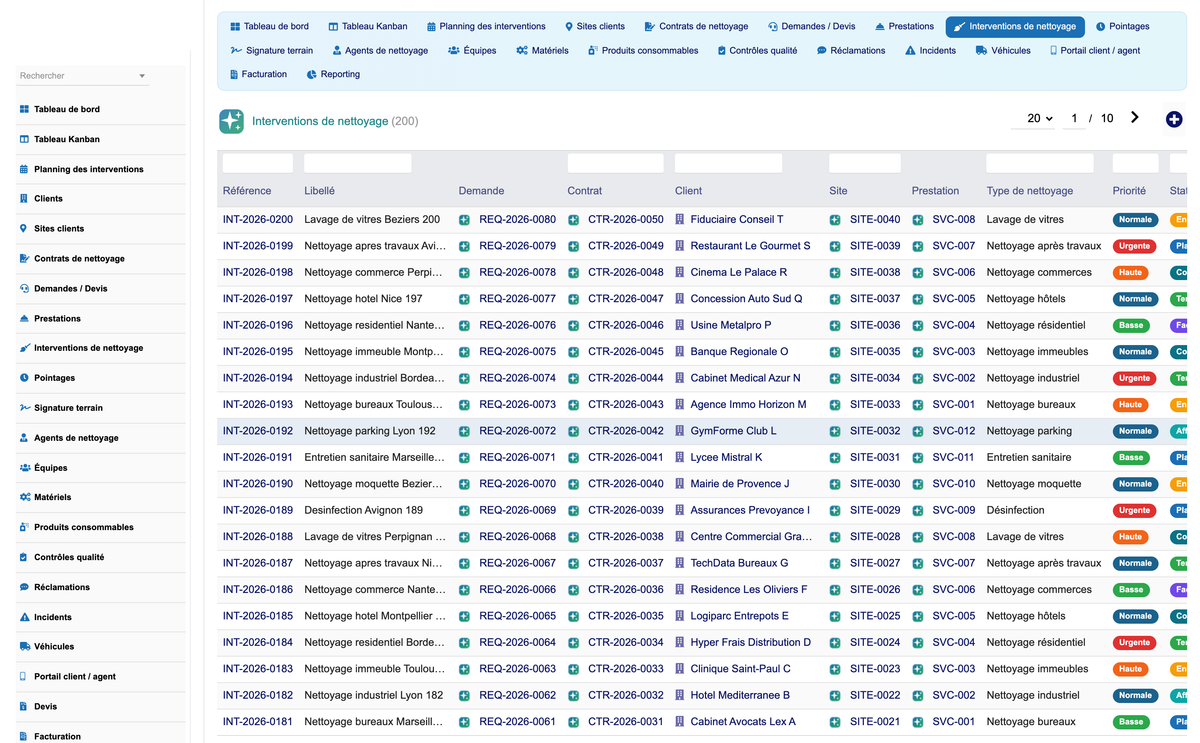Open client link Lycee Mistral K
This screenshot has width=1200, height=743.
(x=726, y=458)
